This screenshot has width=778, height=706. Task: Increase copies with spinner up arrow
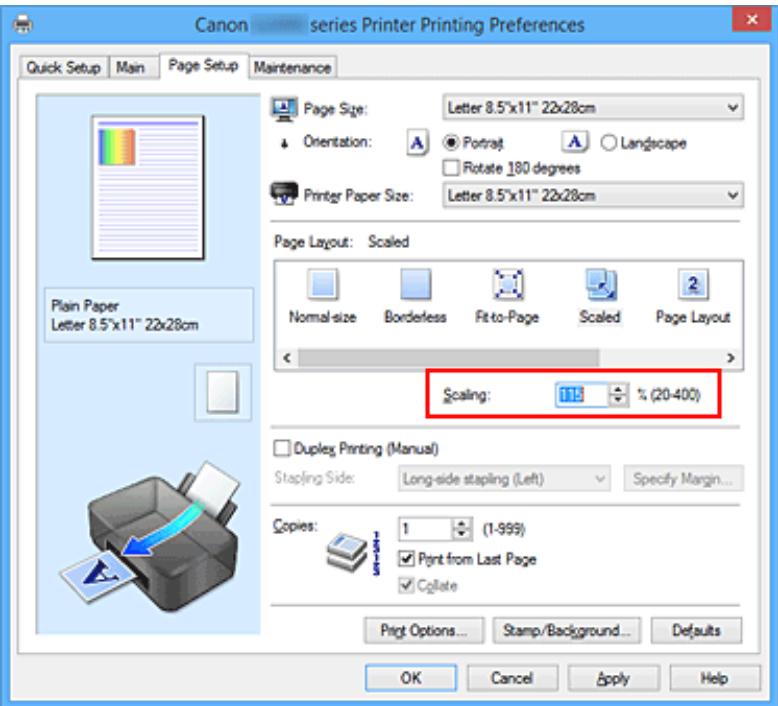462,524
